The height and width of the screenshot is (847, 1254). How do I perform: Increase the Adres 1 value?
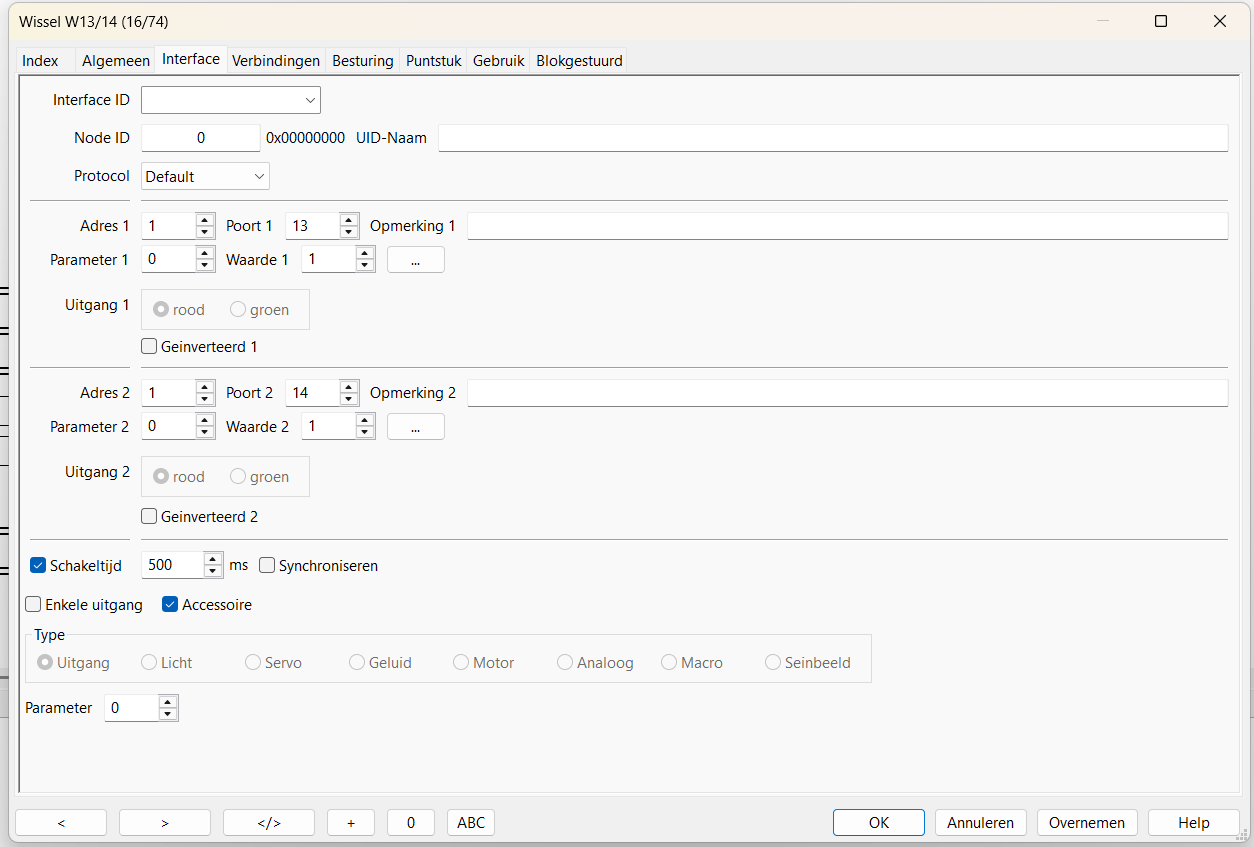(205, 220)
